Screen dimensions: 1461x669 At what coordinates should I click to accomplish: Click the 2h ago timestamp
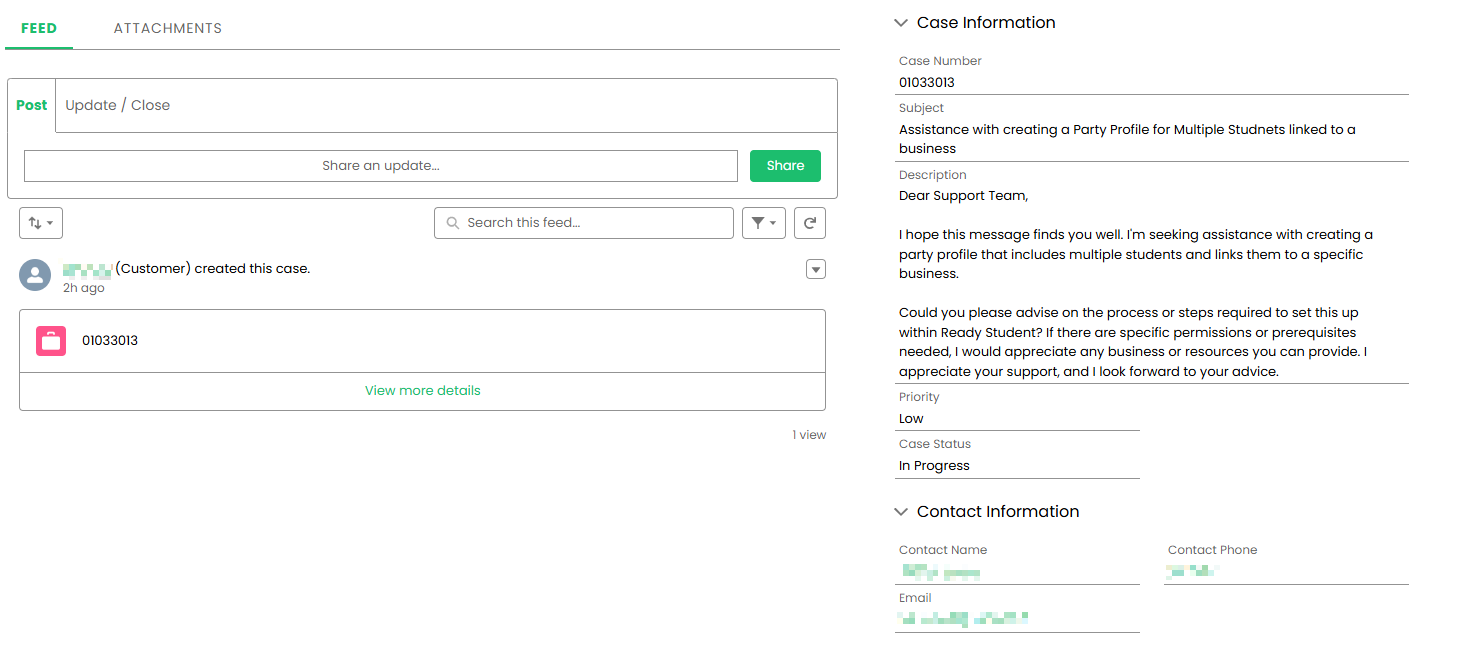click(x=84, y=288)
